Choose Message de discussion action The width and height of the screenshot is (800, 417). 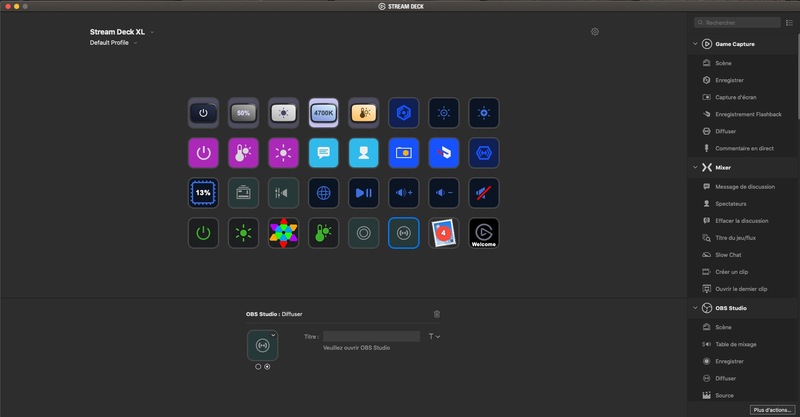743,187
